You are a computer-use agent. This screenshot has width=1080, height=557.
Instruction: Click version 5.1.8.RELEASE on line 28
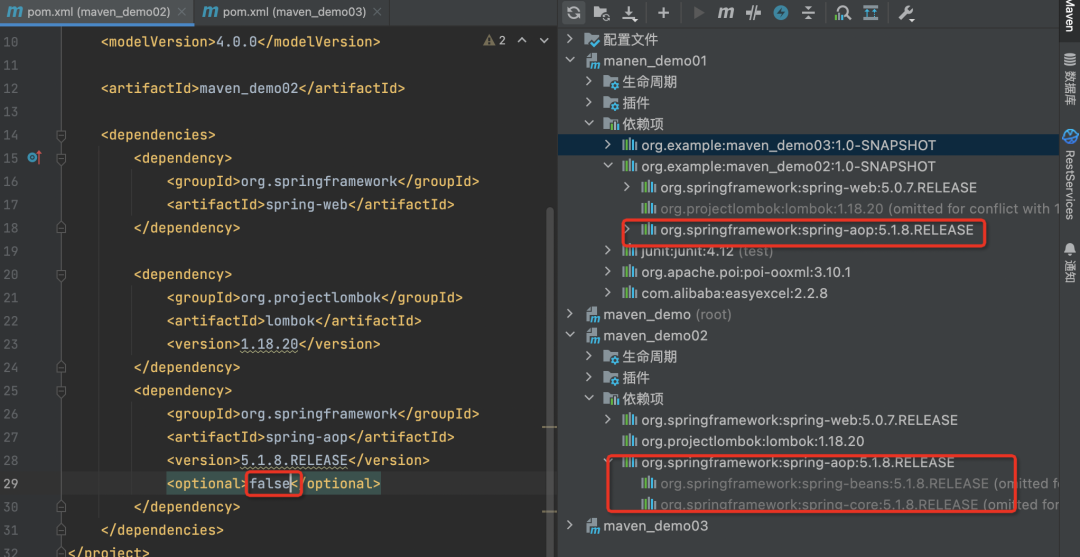[x=294, y=461]
